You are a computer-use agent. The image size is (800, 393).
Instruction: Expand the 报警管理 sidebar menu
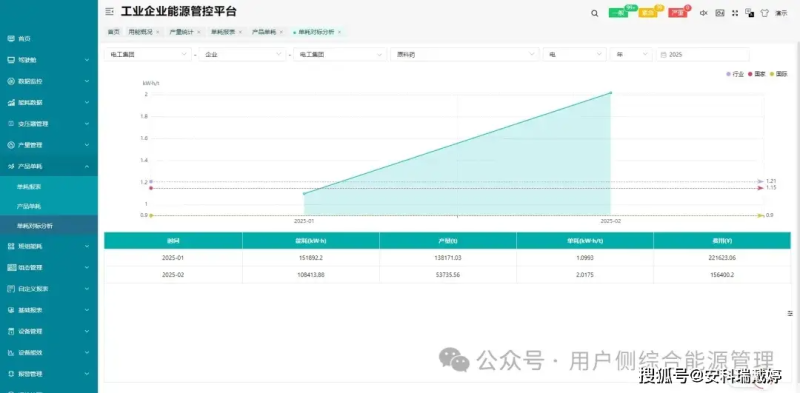tap(87, 374)
